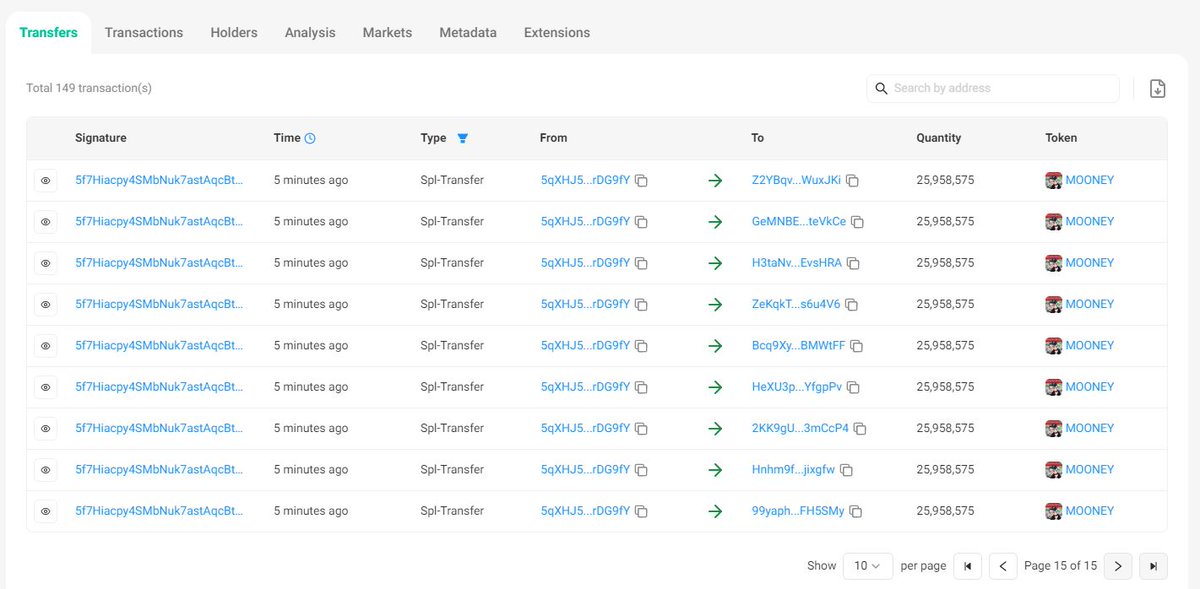The height and width of the screenshot is (589, 1200).
Task: Toggle eye preview for 99yaph...FH5SMy transfer
Action: pyautogui.click(x=45, y=510)
